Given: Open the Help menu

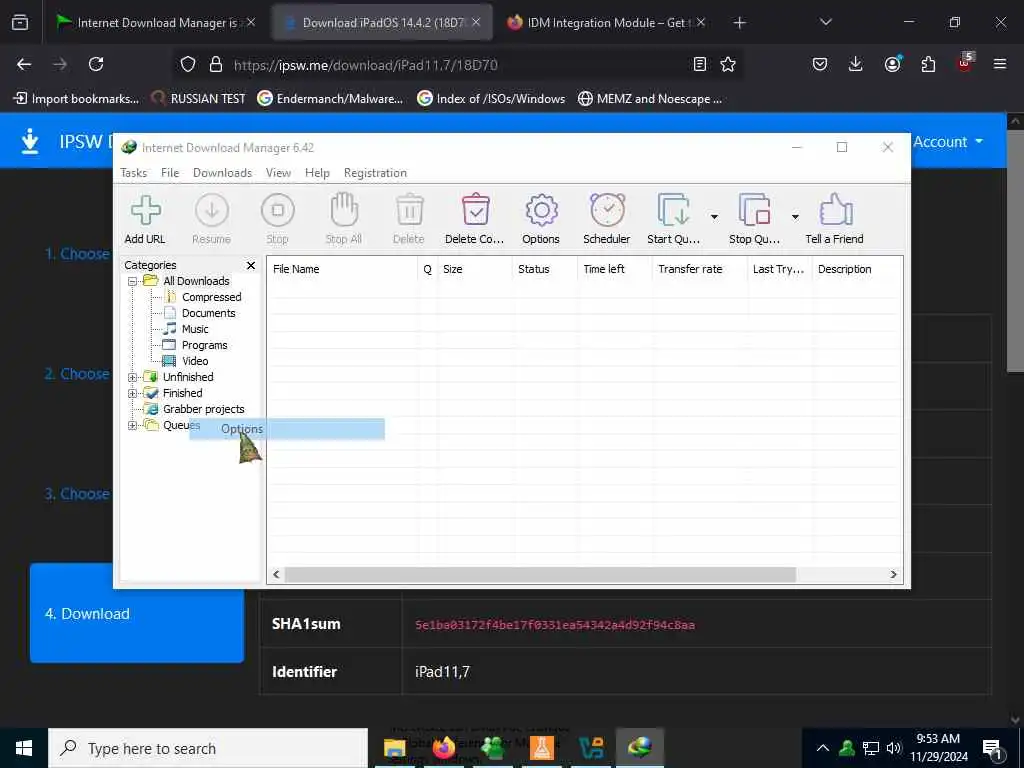Looking at the screenshot, I should click(317, 173).
